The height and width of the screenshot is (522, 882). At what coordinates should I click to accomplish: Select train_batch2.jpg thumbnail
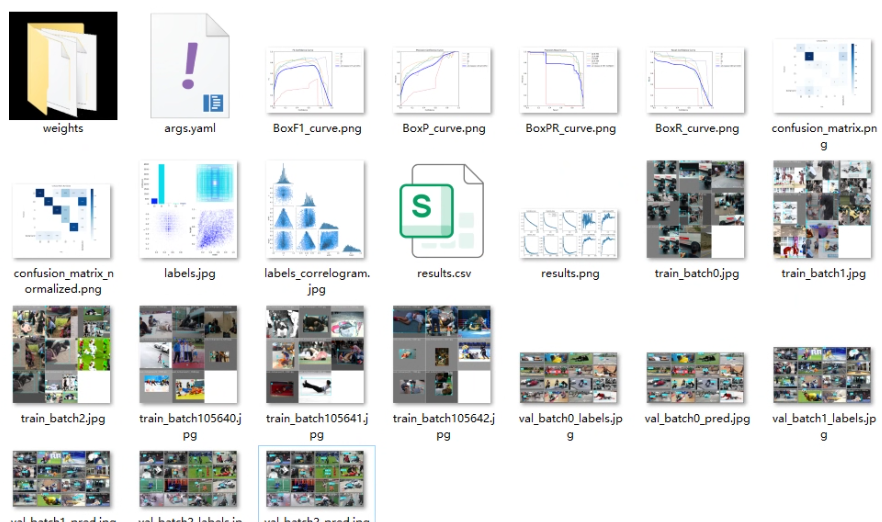62,354
